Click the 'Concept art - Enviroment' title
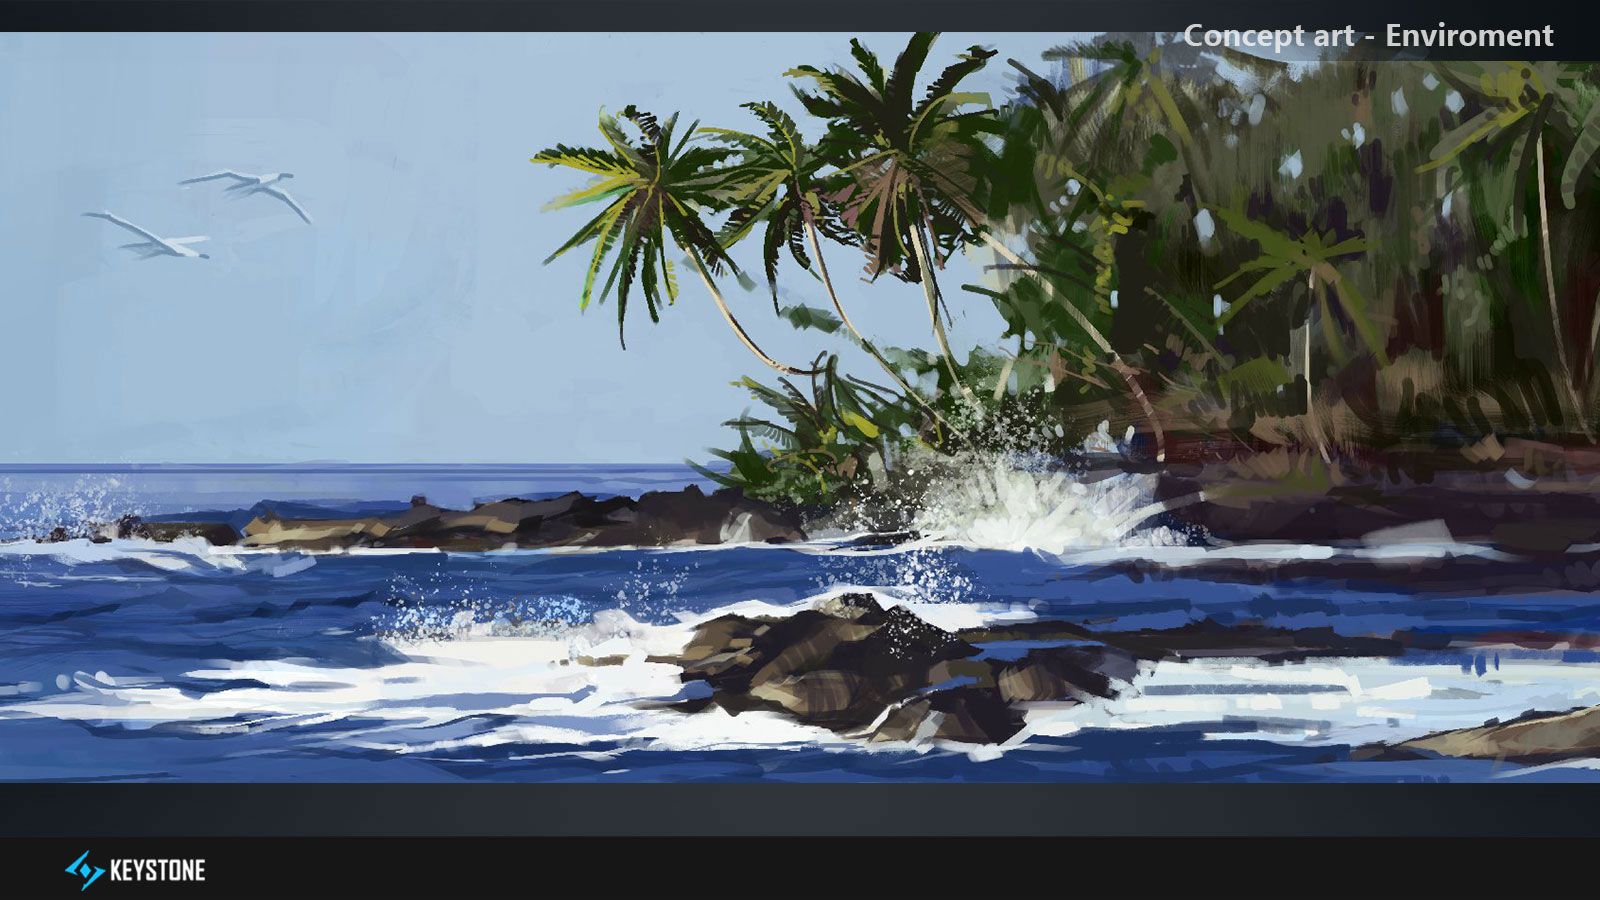The image size is (1600, 900). 1368,36
